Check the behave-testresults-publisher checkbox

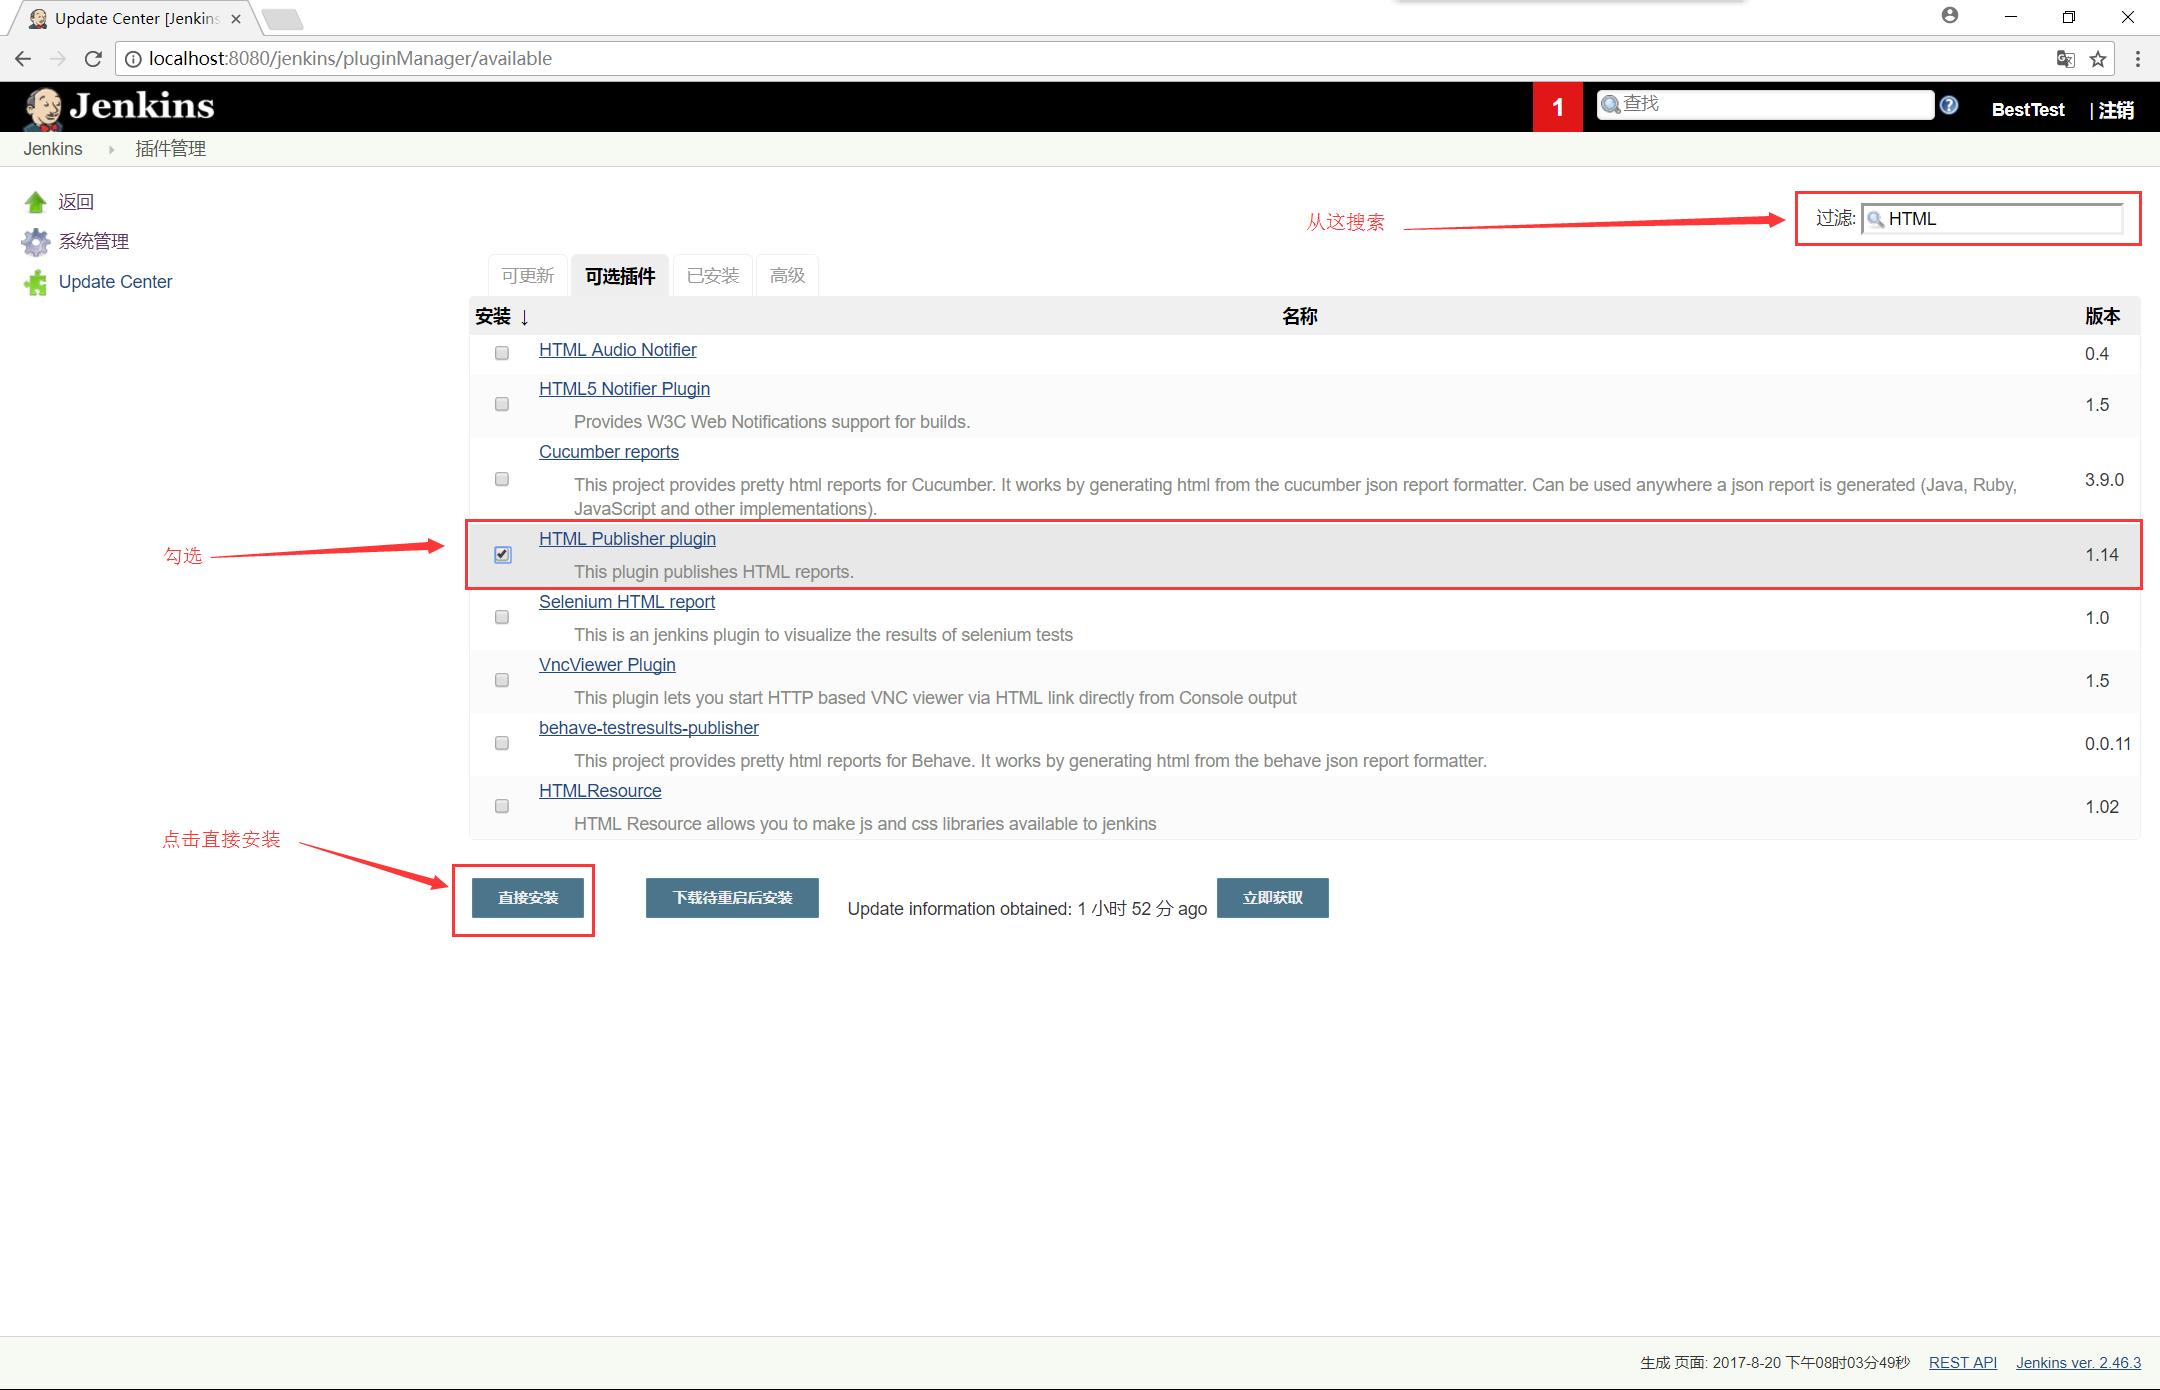point(502,743)
